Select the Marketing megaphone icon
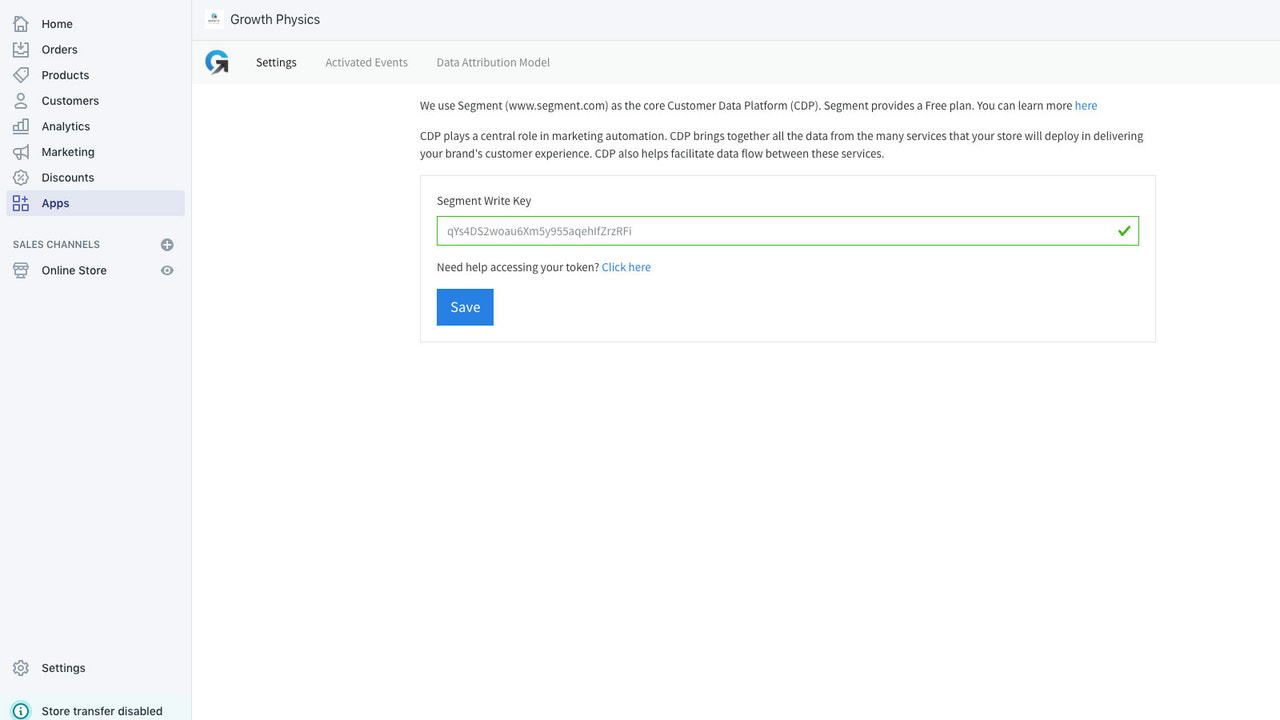Image resolution: width=1280 pixels, height=720 pixels. pyautogui.click(x=22, y=151)
